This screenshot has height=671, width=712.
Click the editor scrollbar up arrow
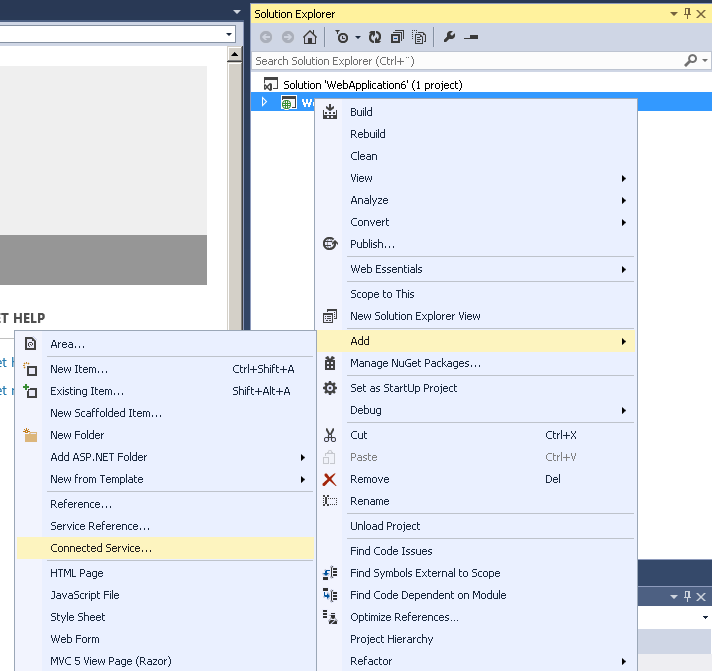pos(233,54)
